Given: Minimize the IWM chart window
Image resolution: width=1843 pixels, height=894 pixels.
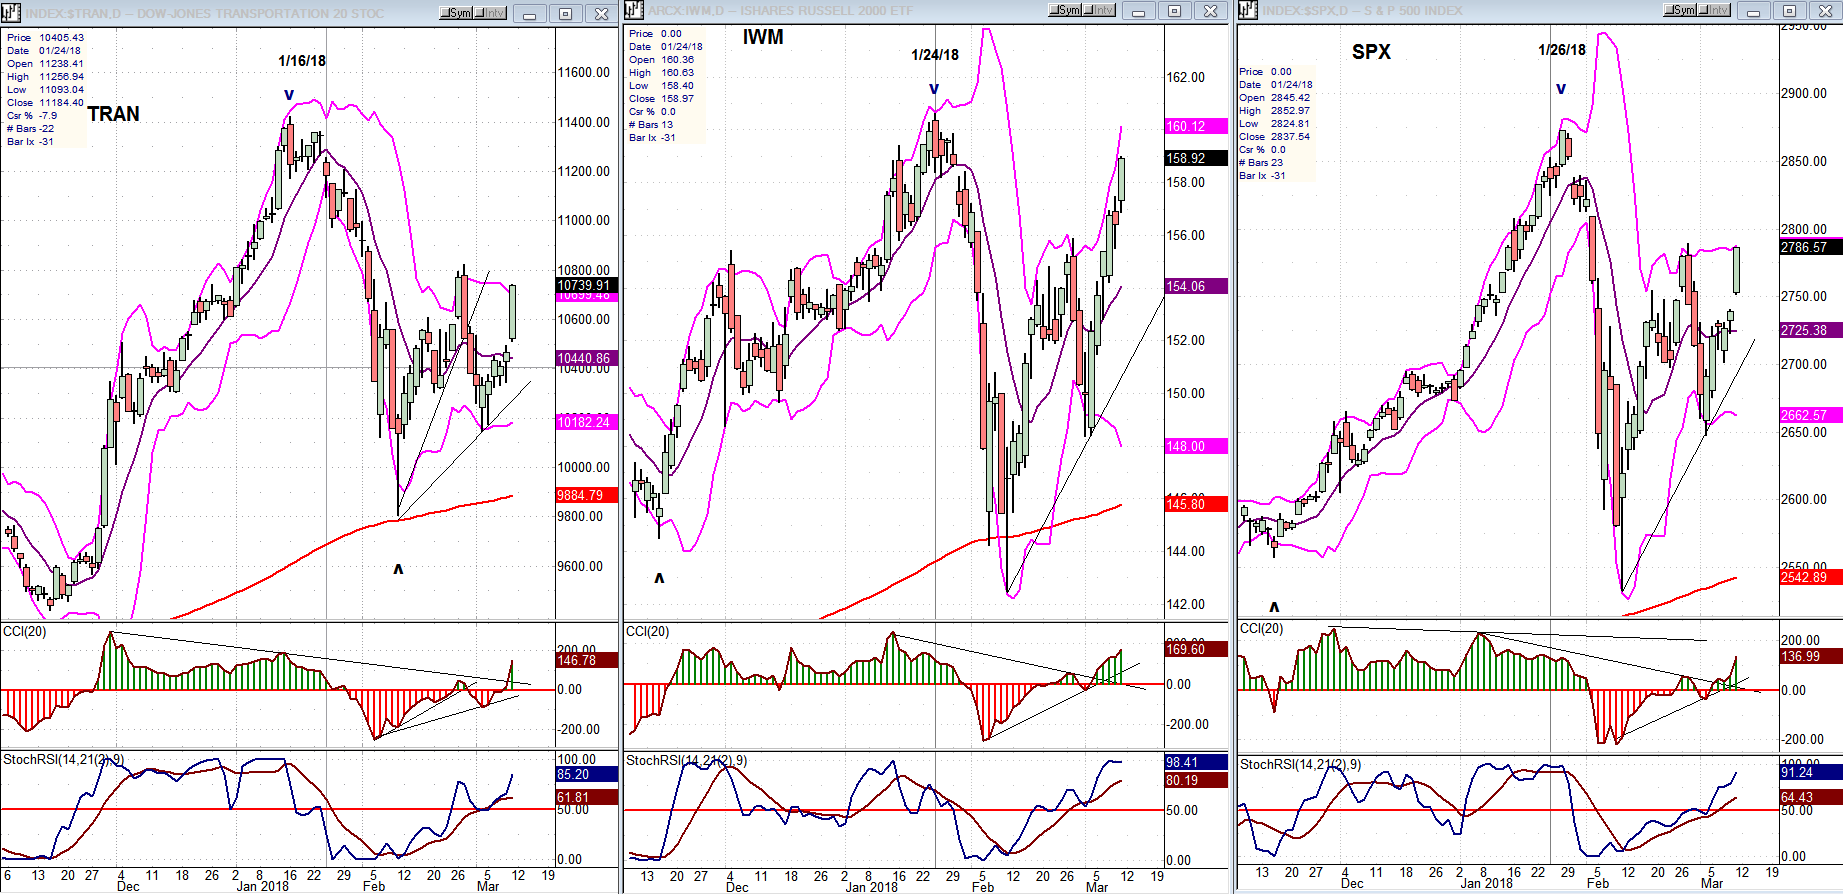Looking at the screenshot, I should [x=1139, y=11].
